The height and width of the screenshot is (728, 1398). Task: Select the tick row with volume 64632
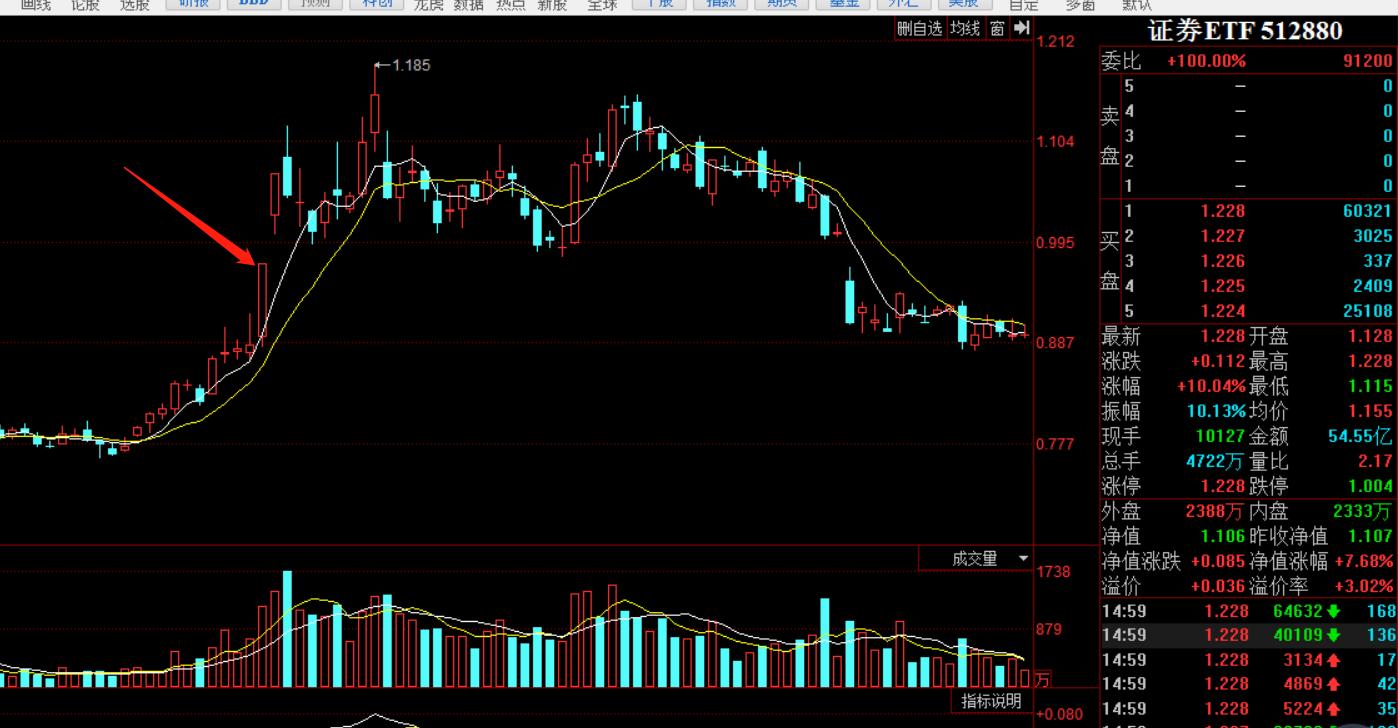pos(1249,610)
